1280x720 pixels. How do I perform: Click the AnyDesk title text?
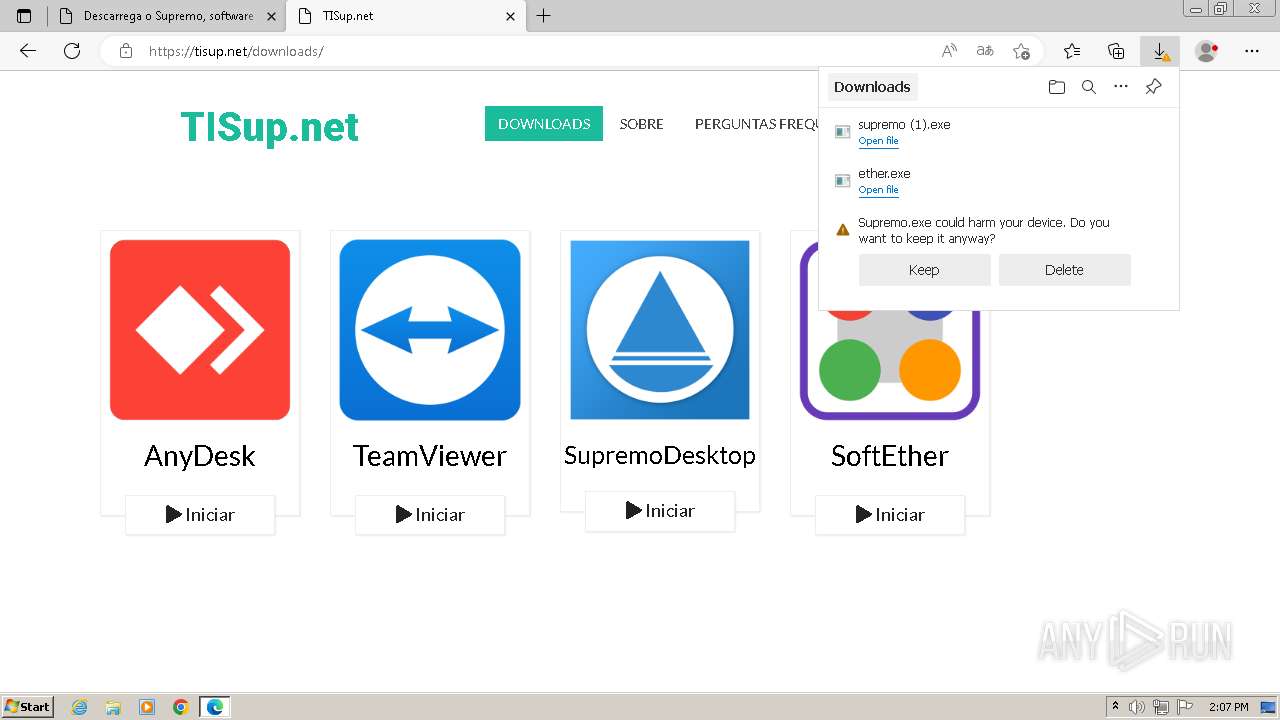point(200,456)
